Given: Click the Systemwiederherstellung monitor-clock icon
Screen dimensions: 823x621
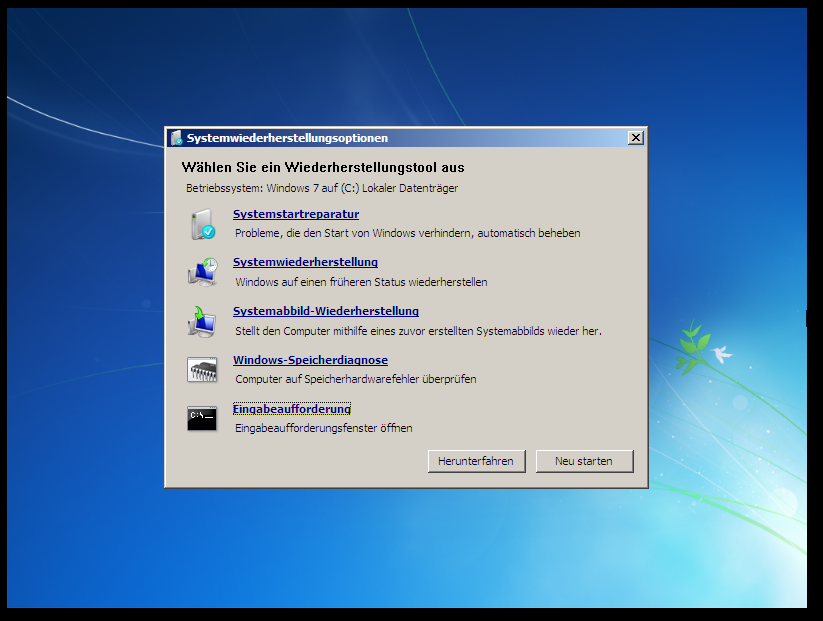Looking at the screenshot, I should [x=203, y=272].
